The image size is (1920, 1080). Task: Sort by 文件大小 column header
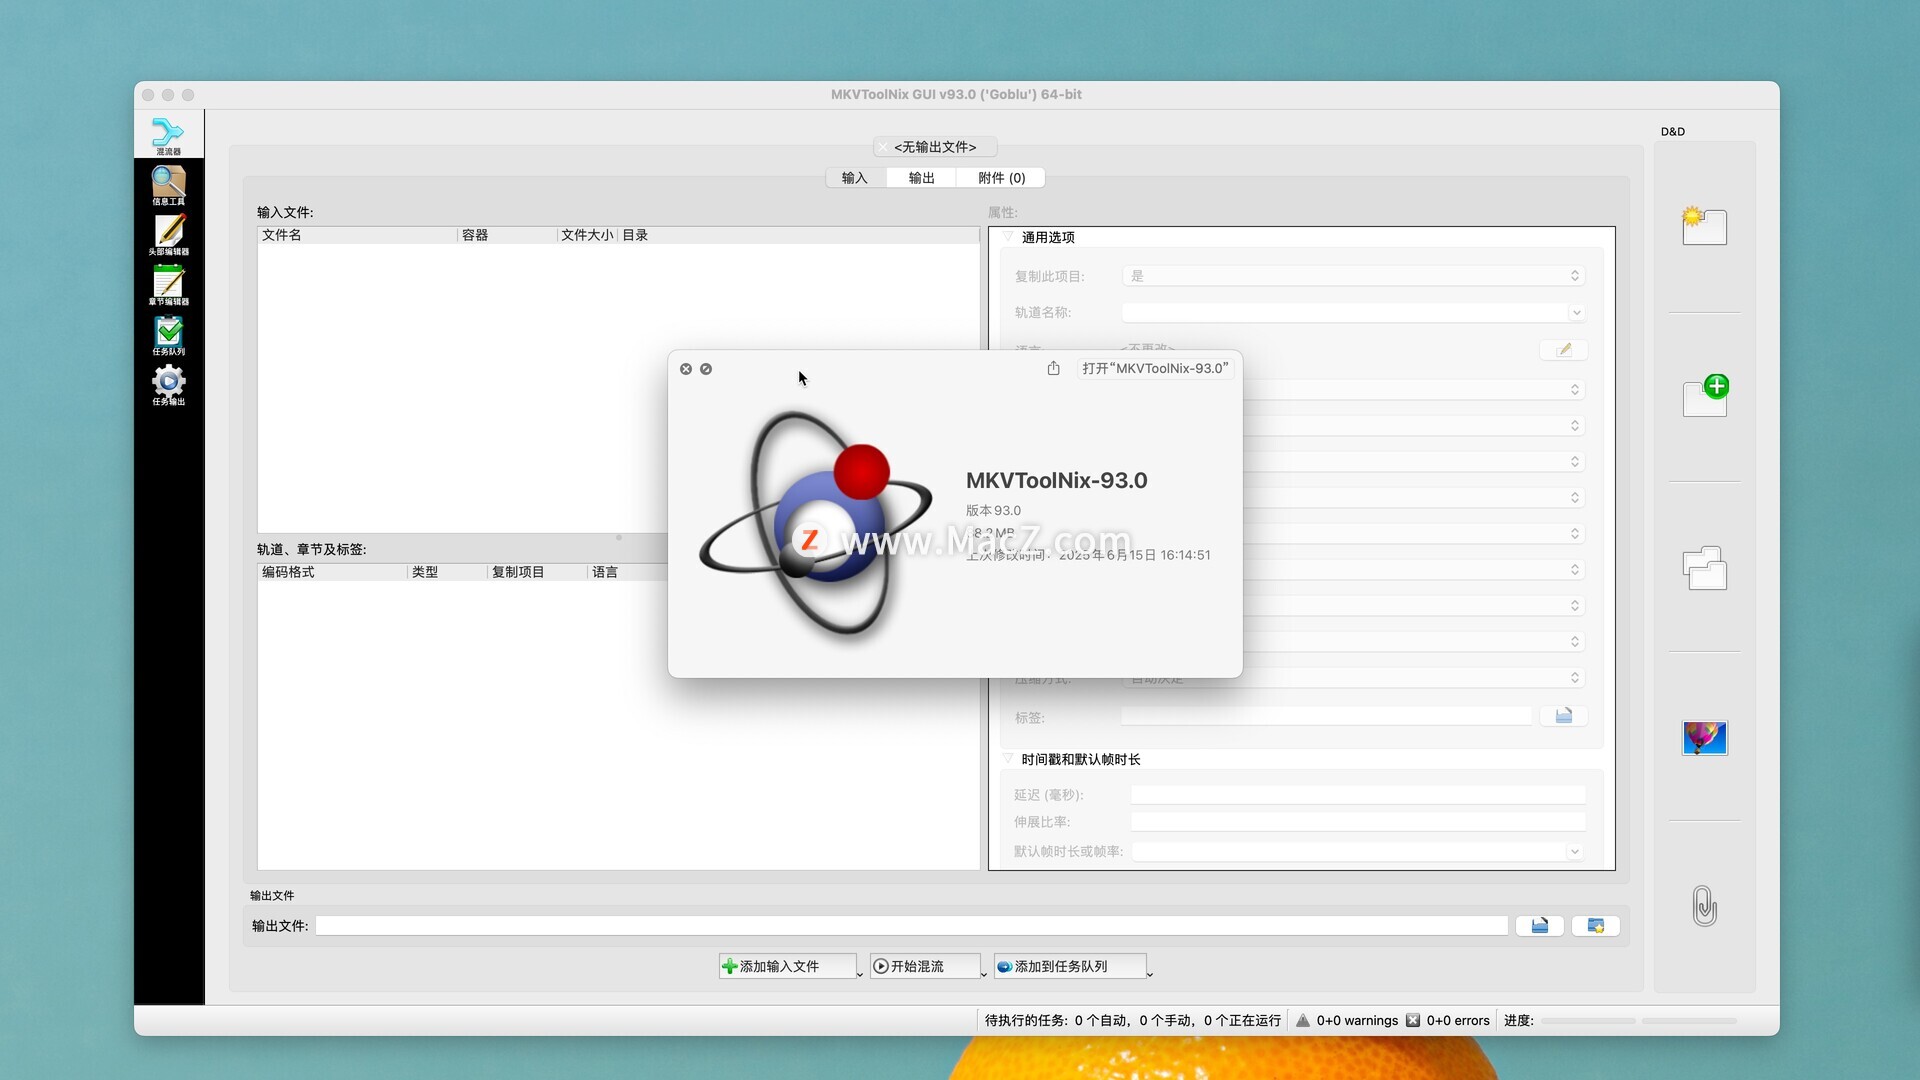[x=587, y=235]
